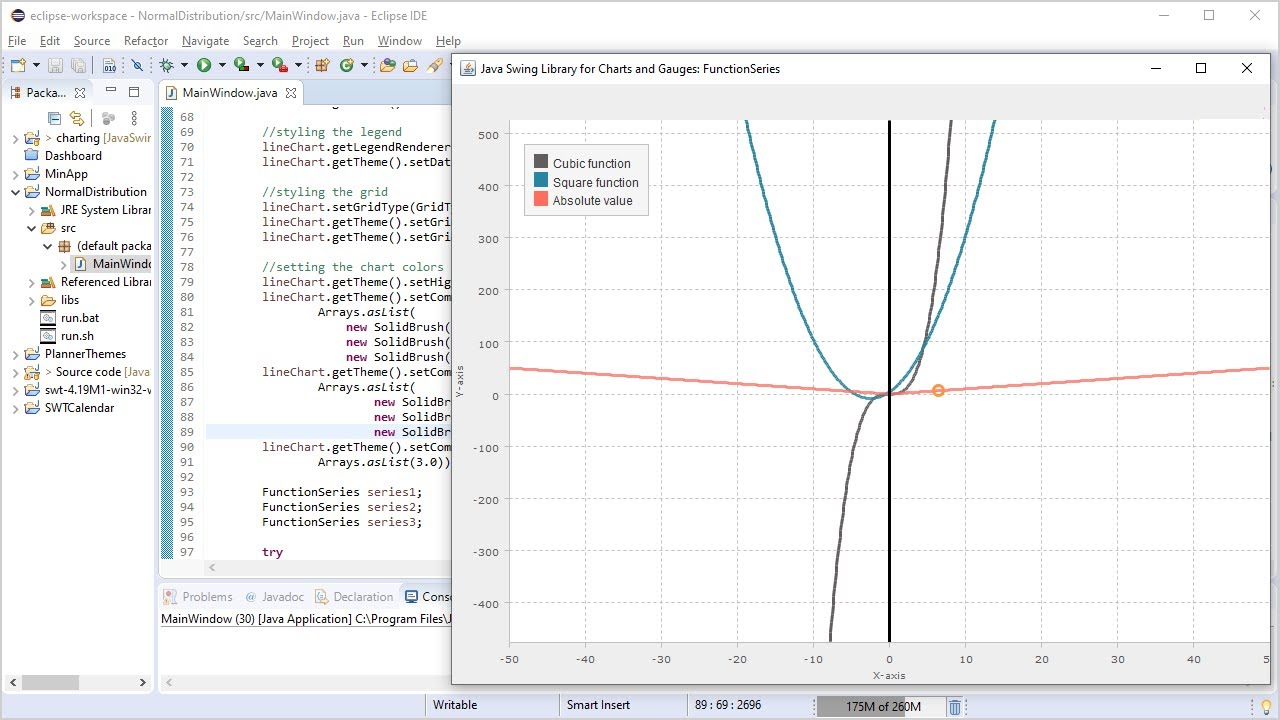Image resolution: width=1280 pixels, height=720 pixels.
Task: Expand the Referenced Libraries node
Action: 32,282
